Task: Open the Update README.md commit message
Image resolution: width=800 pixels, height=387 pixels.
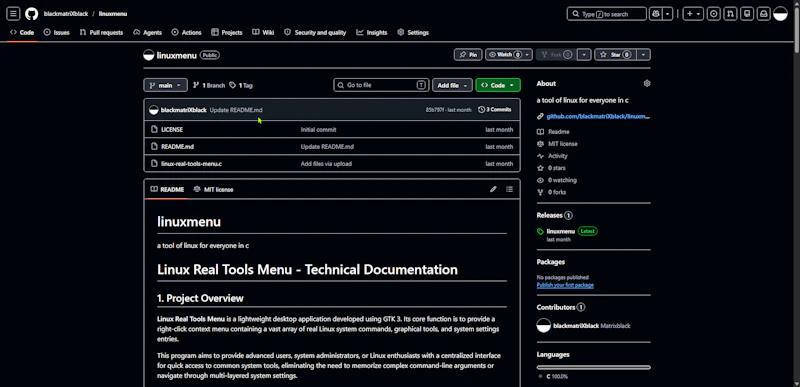Action: pyautogui.click(x=236, y=110)
